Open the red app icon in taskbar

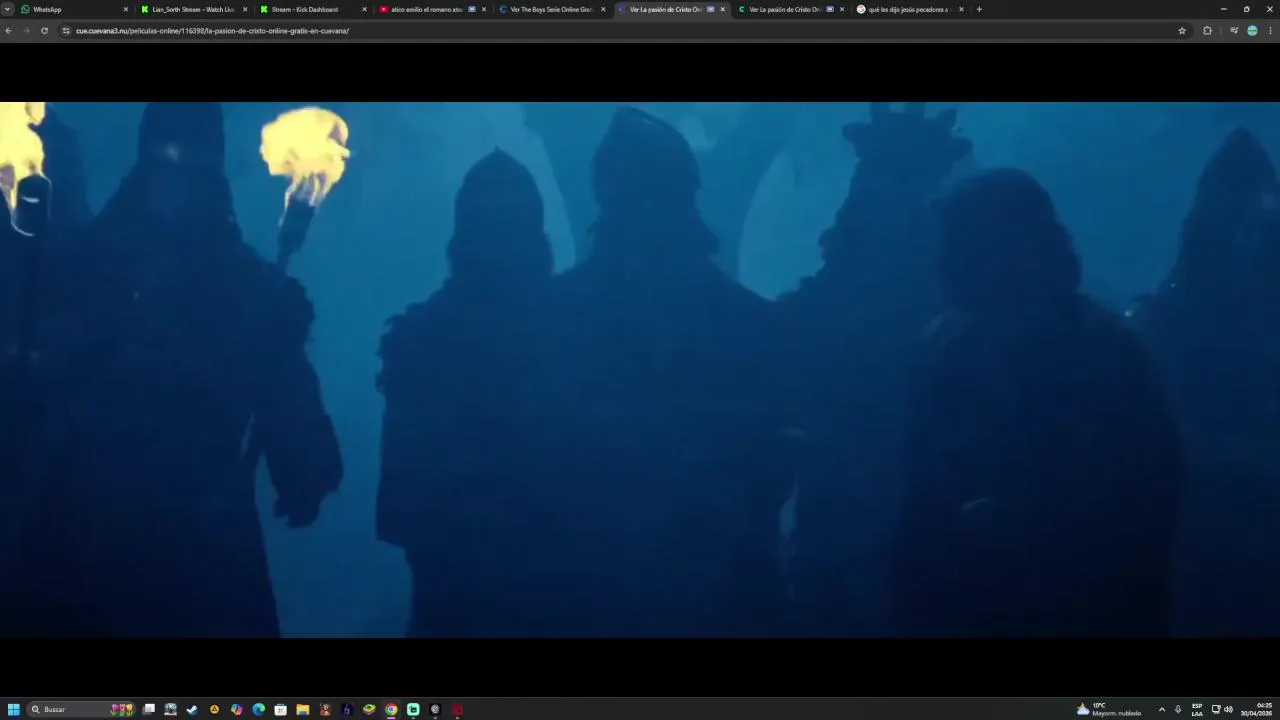tap(457, 709)
